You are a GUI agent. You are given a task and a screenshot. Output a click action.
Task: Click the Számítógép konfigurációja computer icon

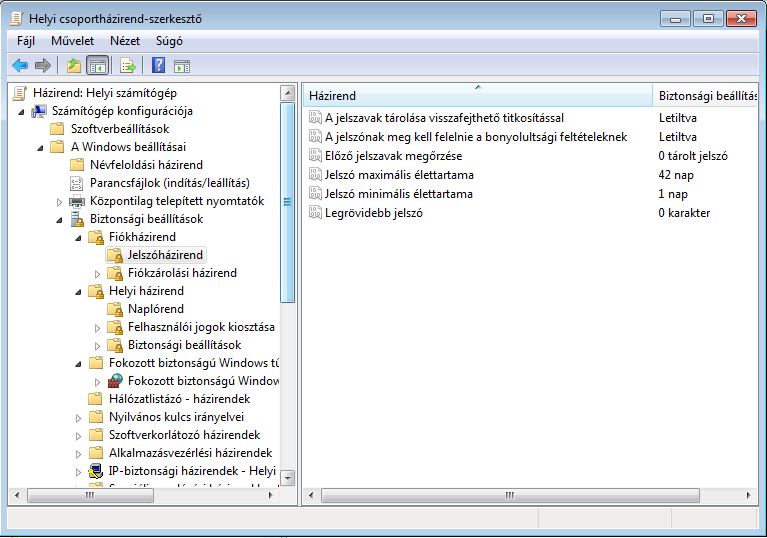(39, 112)
